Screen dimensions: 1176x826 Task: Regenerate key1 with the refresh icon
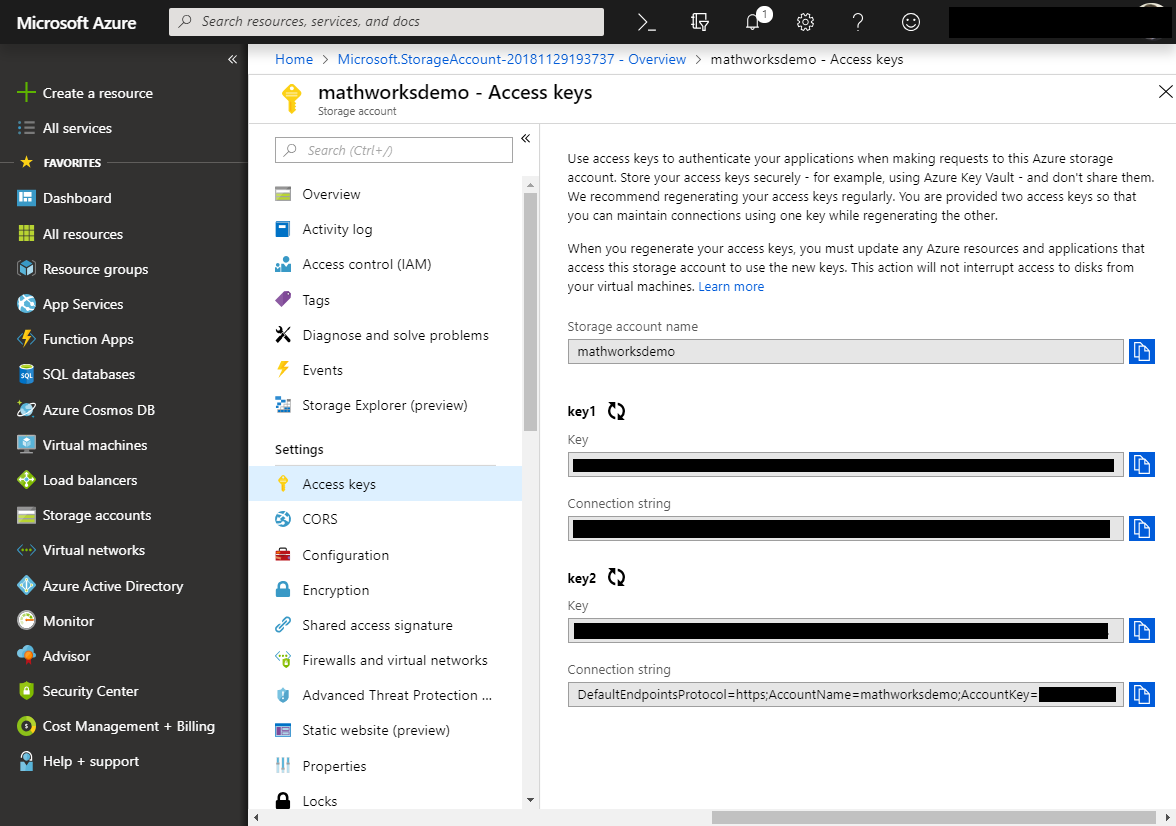616,411
